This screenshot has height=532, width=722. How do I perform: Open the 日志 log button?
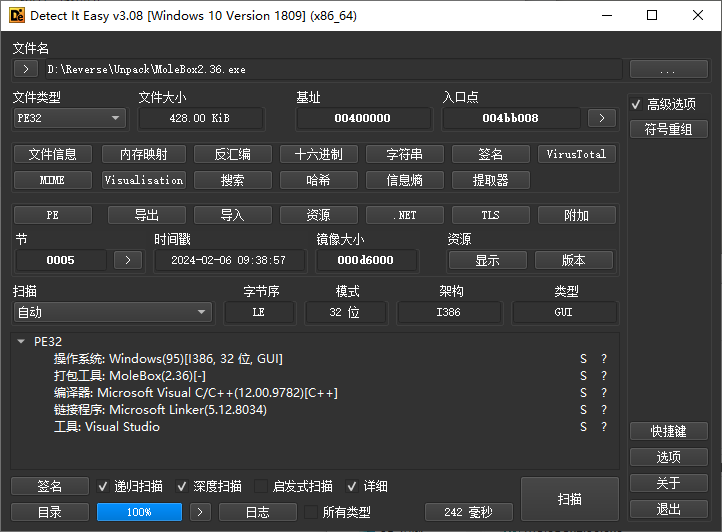tap(258, 512)
